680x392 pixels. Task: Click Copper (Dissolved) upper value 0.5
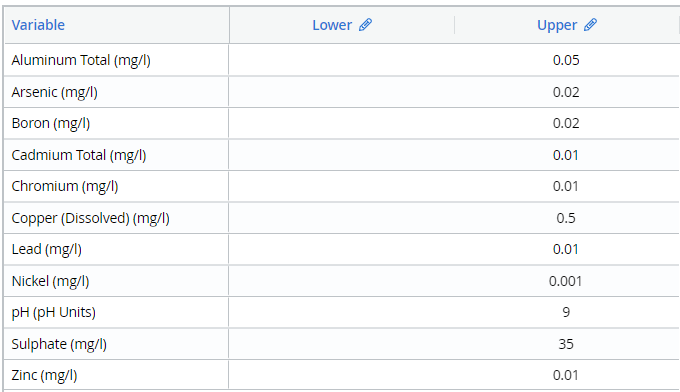coord(566,218)
